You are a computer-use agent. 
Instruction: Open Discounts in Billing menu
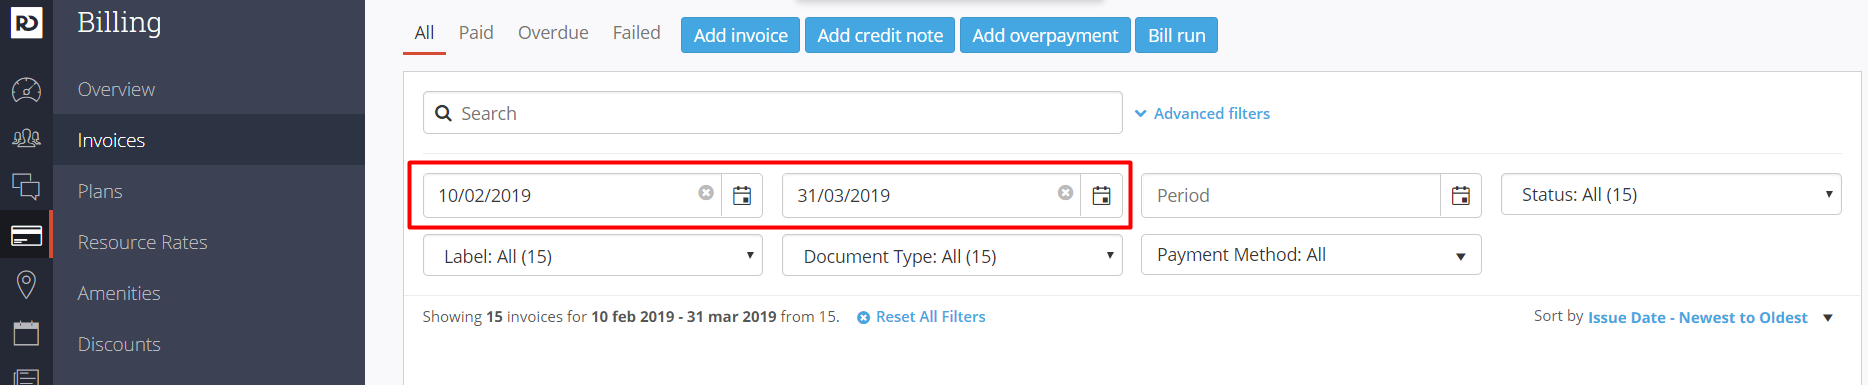coord(208,344)
